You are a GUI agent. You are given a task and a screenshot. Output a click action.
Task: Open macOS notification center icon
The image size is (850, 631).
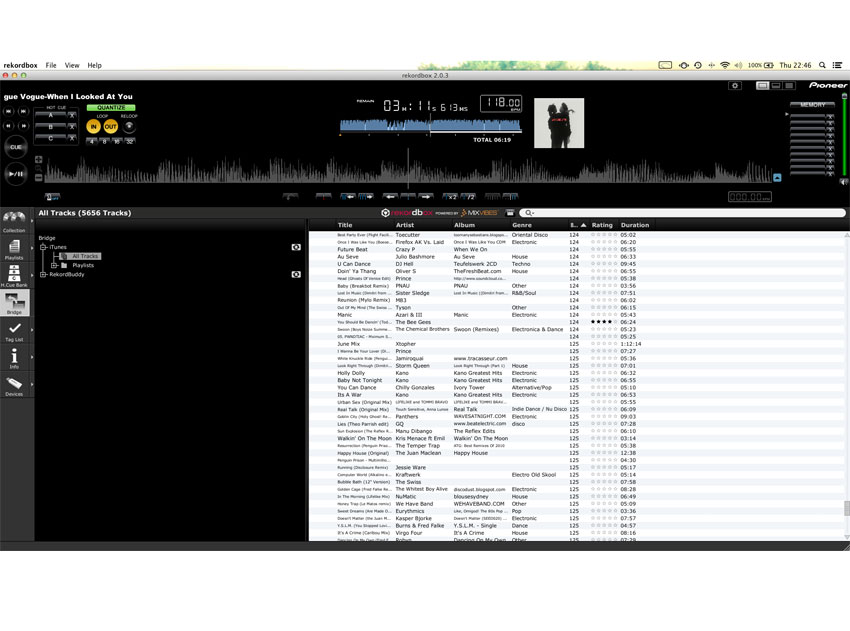(x=838, y=65)
